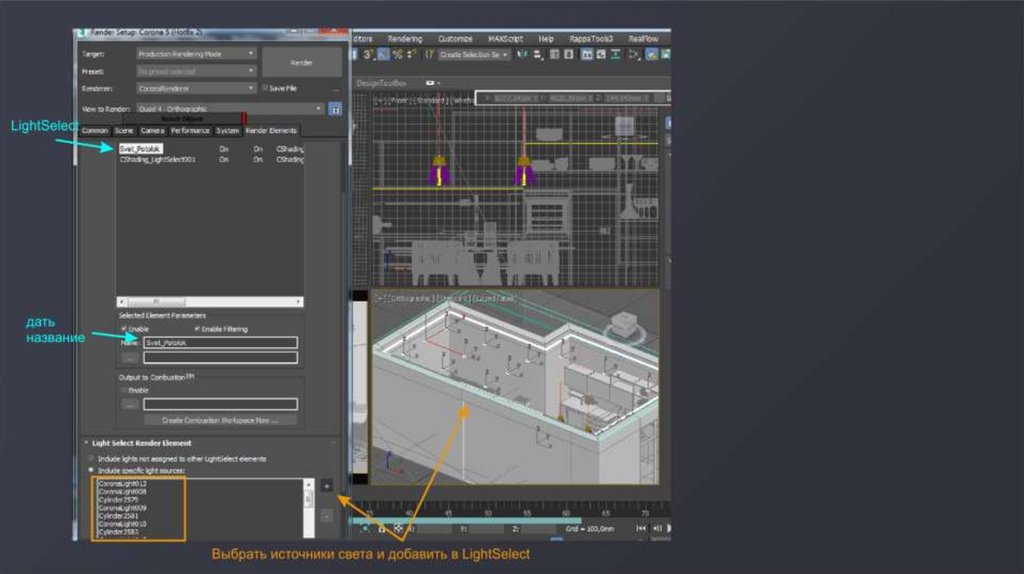Click the 3D Snaps toggle icon
This screenshot has width=1024, height=574.
tap(368, 55)
